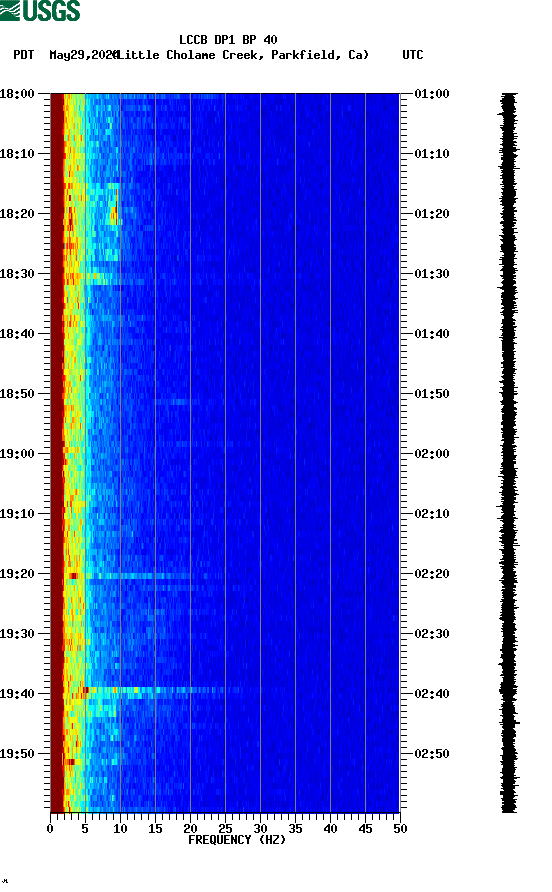Click the "01:50" UTC time label
The height and width of the screenshot is (892, 552).
(432, 394)
